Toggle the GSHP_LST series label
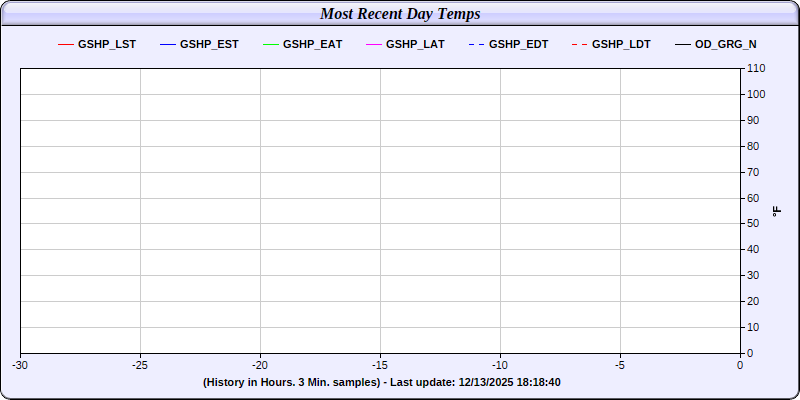Screen dimensions: 800x400 (107, 45)
